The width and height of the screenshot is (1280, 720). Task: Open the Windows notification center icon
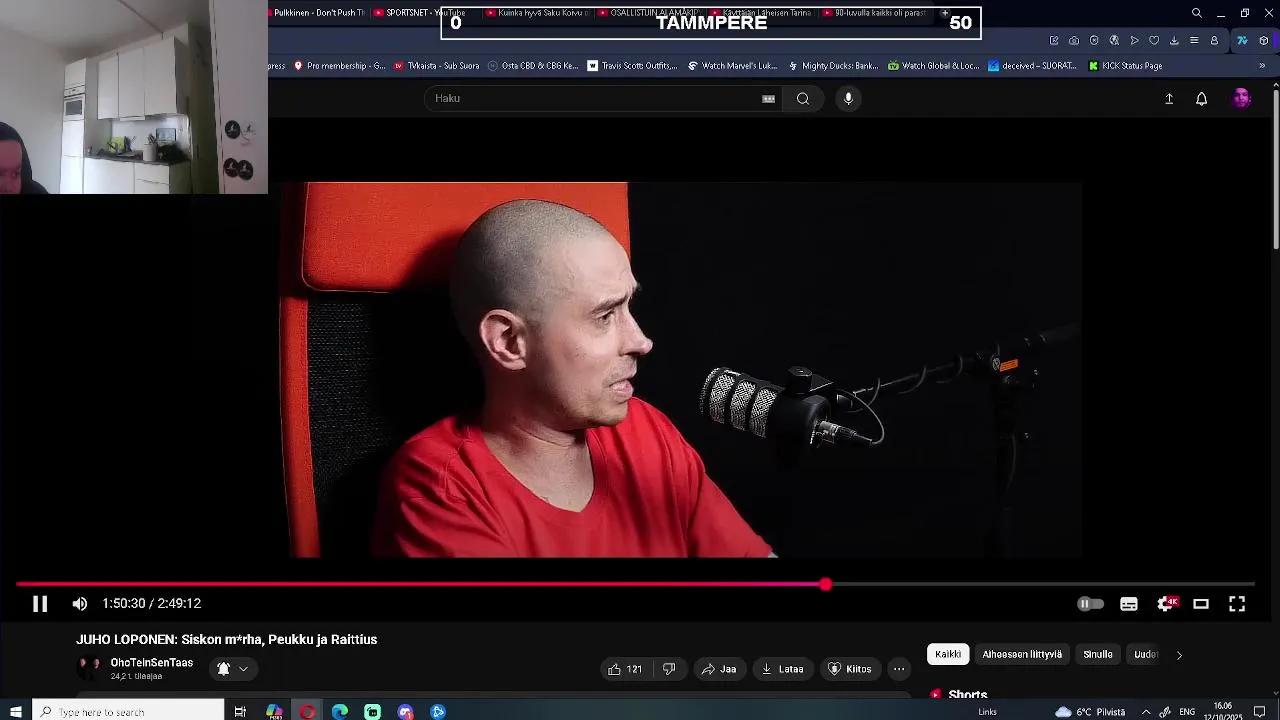(1260, 712)
